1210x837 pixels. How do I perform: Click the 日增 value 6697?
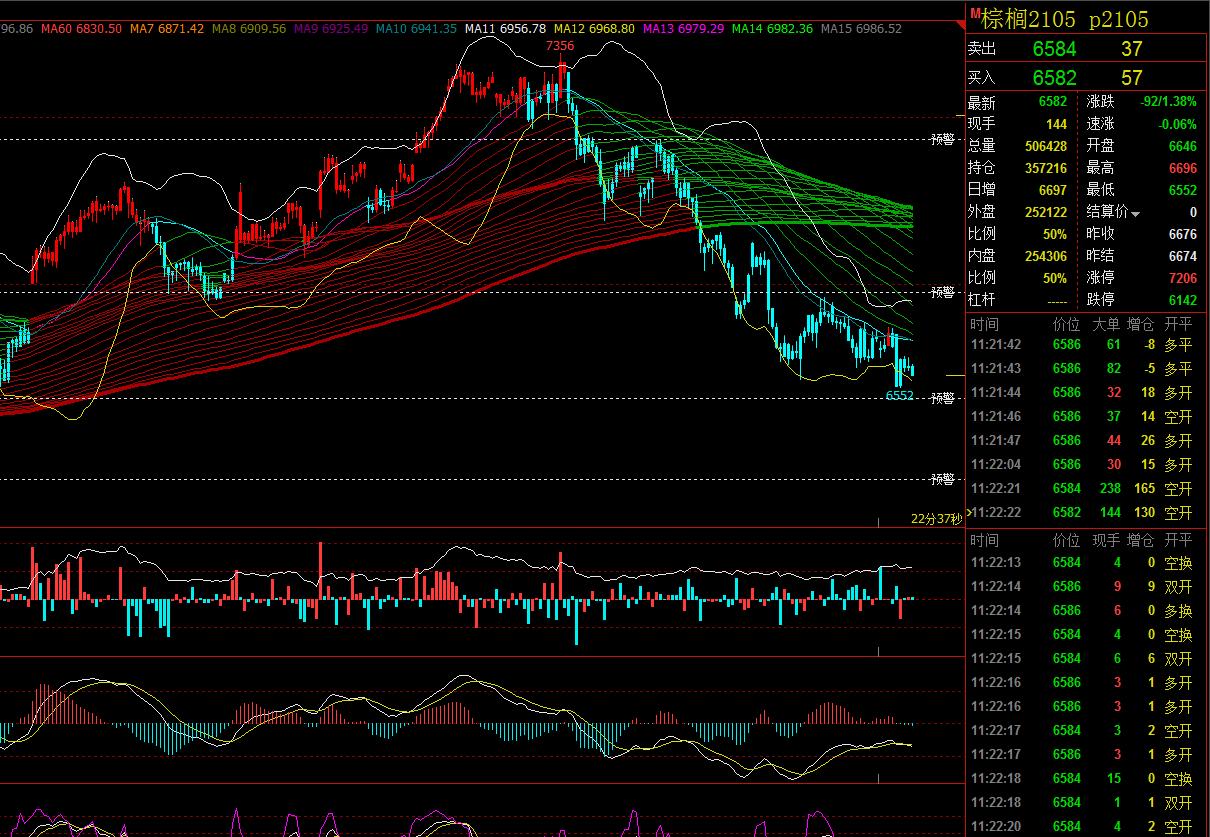[x=1053, y=190]
